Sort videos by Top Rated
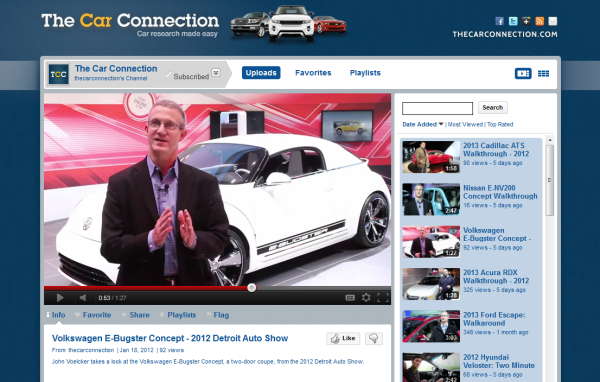The image size is (600, 382). (x=500, y=124)
